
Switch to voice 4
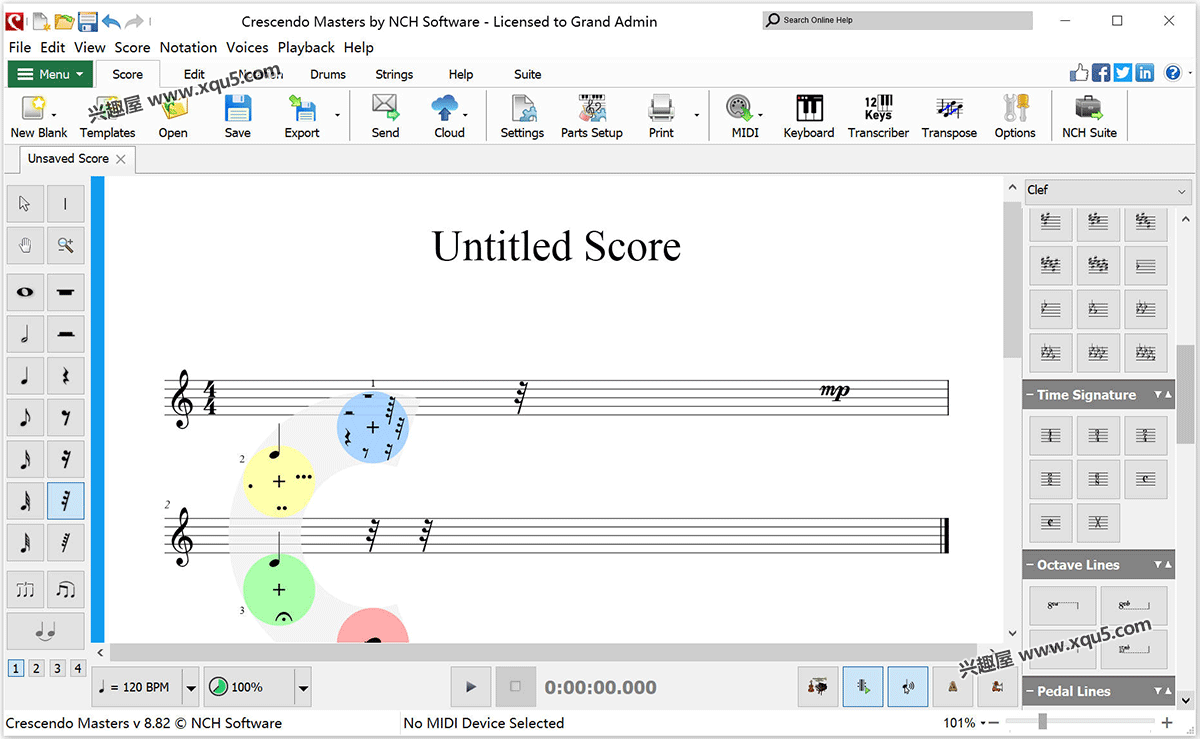point(78,668)
